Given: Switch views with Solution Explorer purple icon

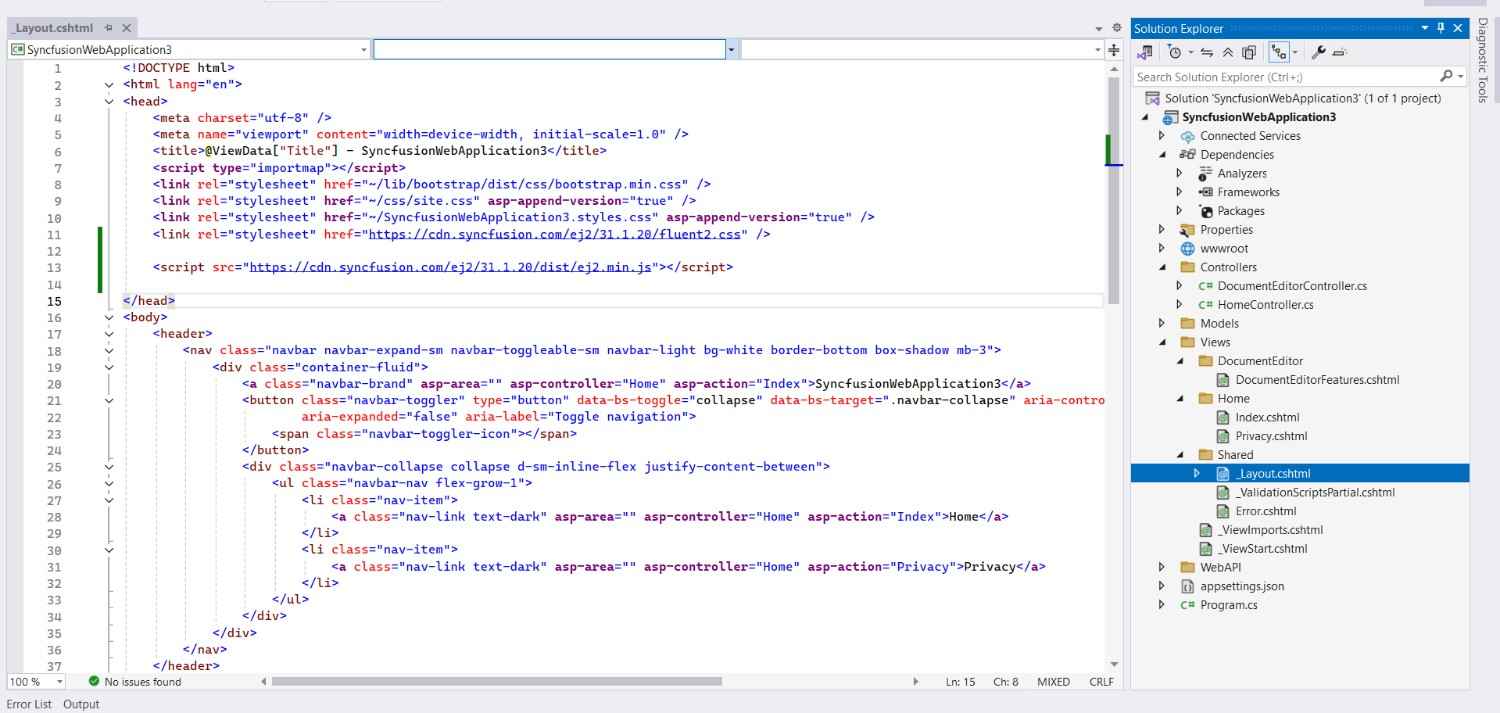Looking at the screenshot, I should [1146, 52].
